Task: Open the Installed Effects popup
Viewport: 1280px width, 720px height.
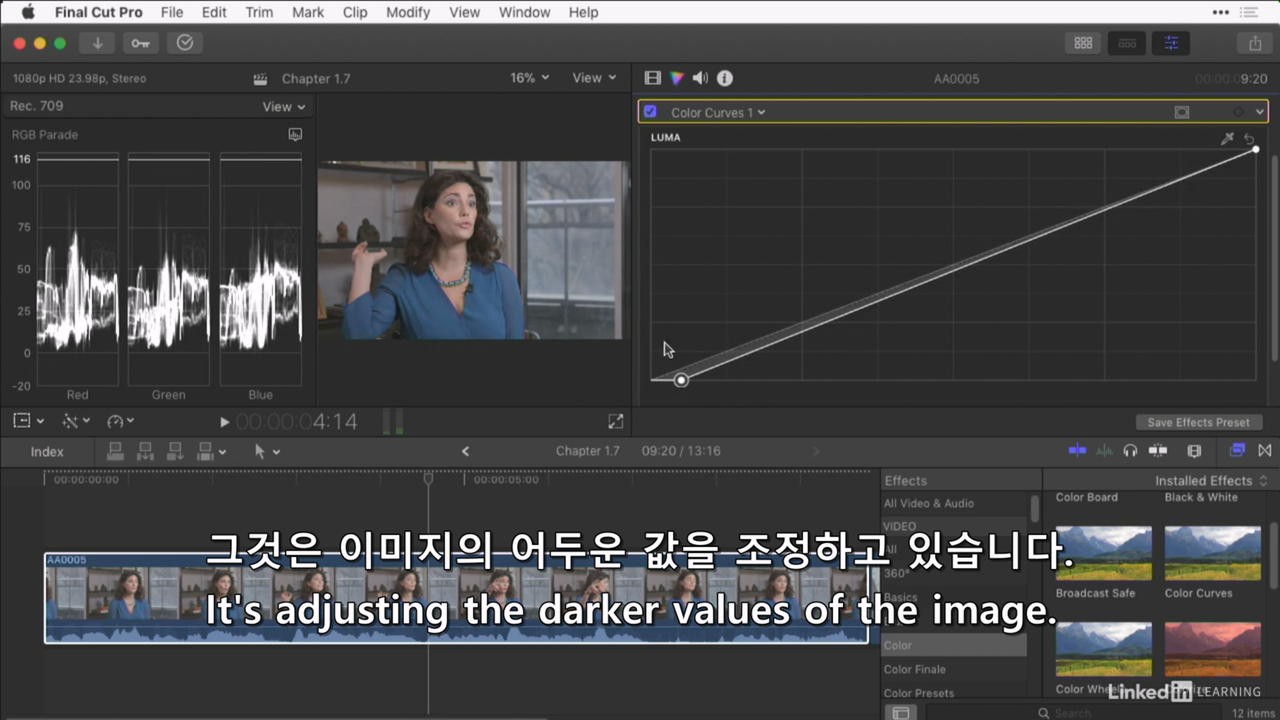Action: tap(1211, 481)
